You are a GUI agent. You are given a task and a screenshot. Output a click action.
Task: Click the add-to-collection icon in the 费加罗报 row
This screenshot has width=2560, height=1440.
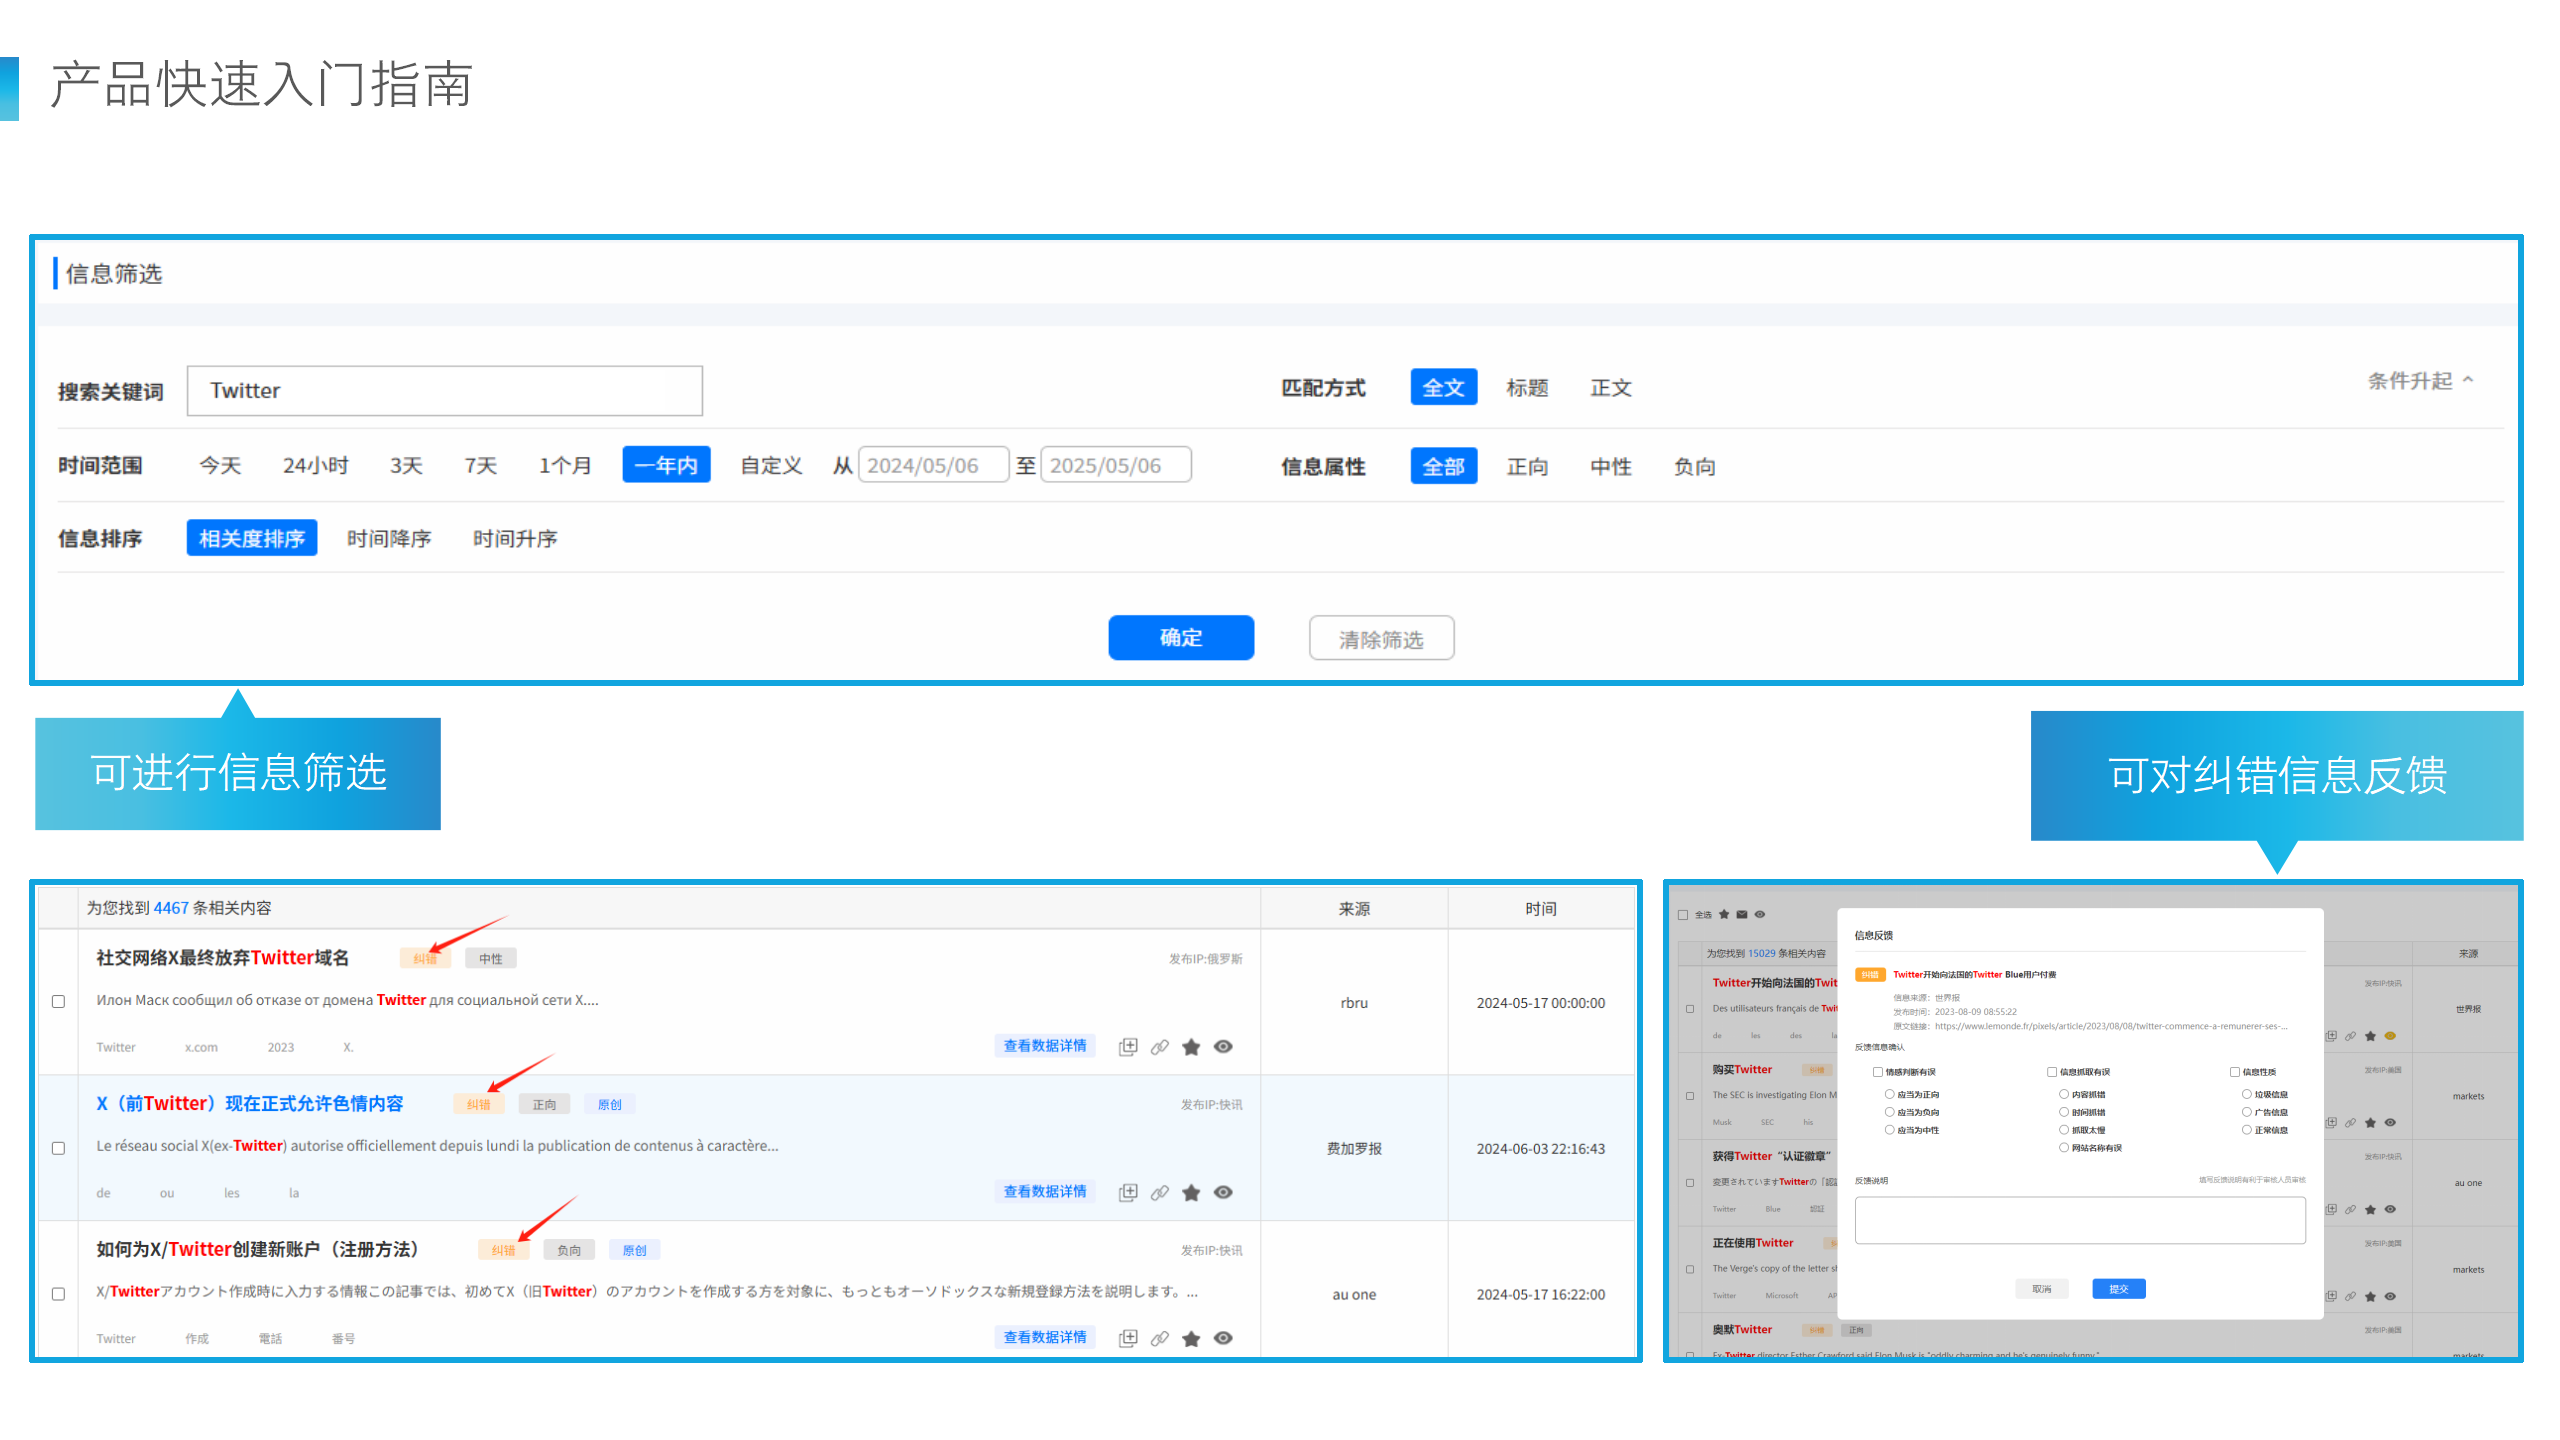coord(1128,1192)
